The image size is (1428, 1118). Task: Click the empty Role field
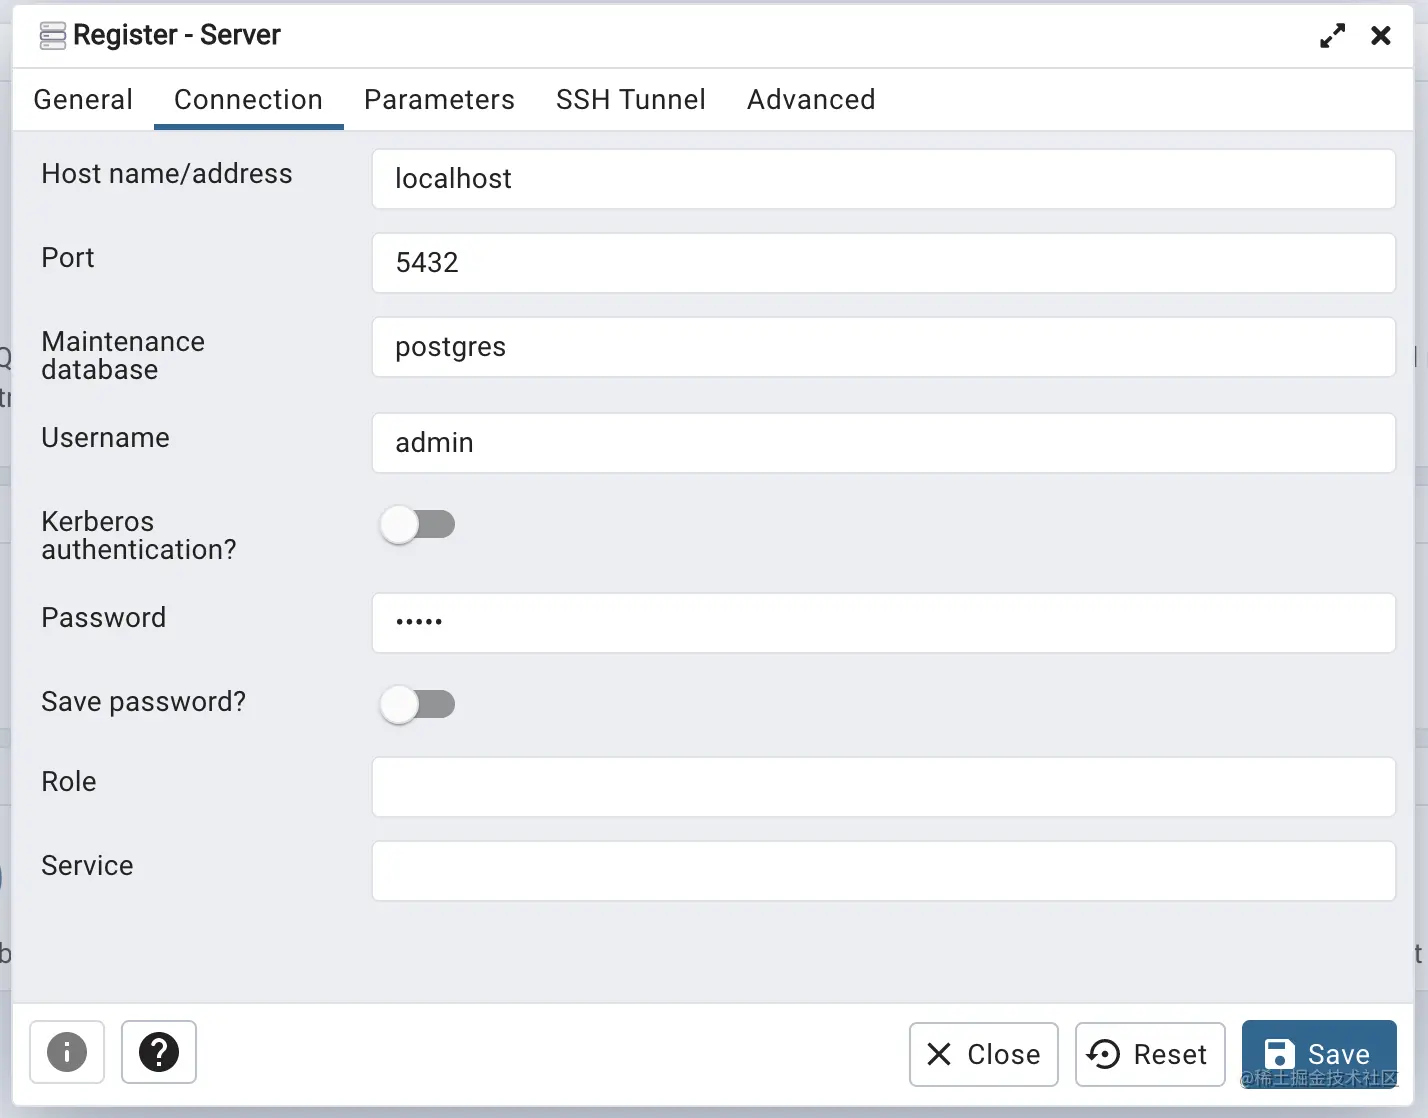point(883,787)
